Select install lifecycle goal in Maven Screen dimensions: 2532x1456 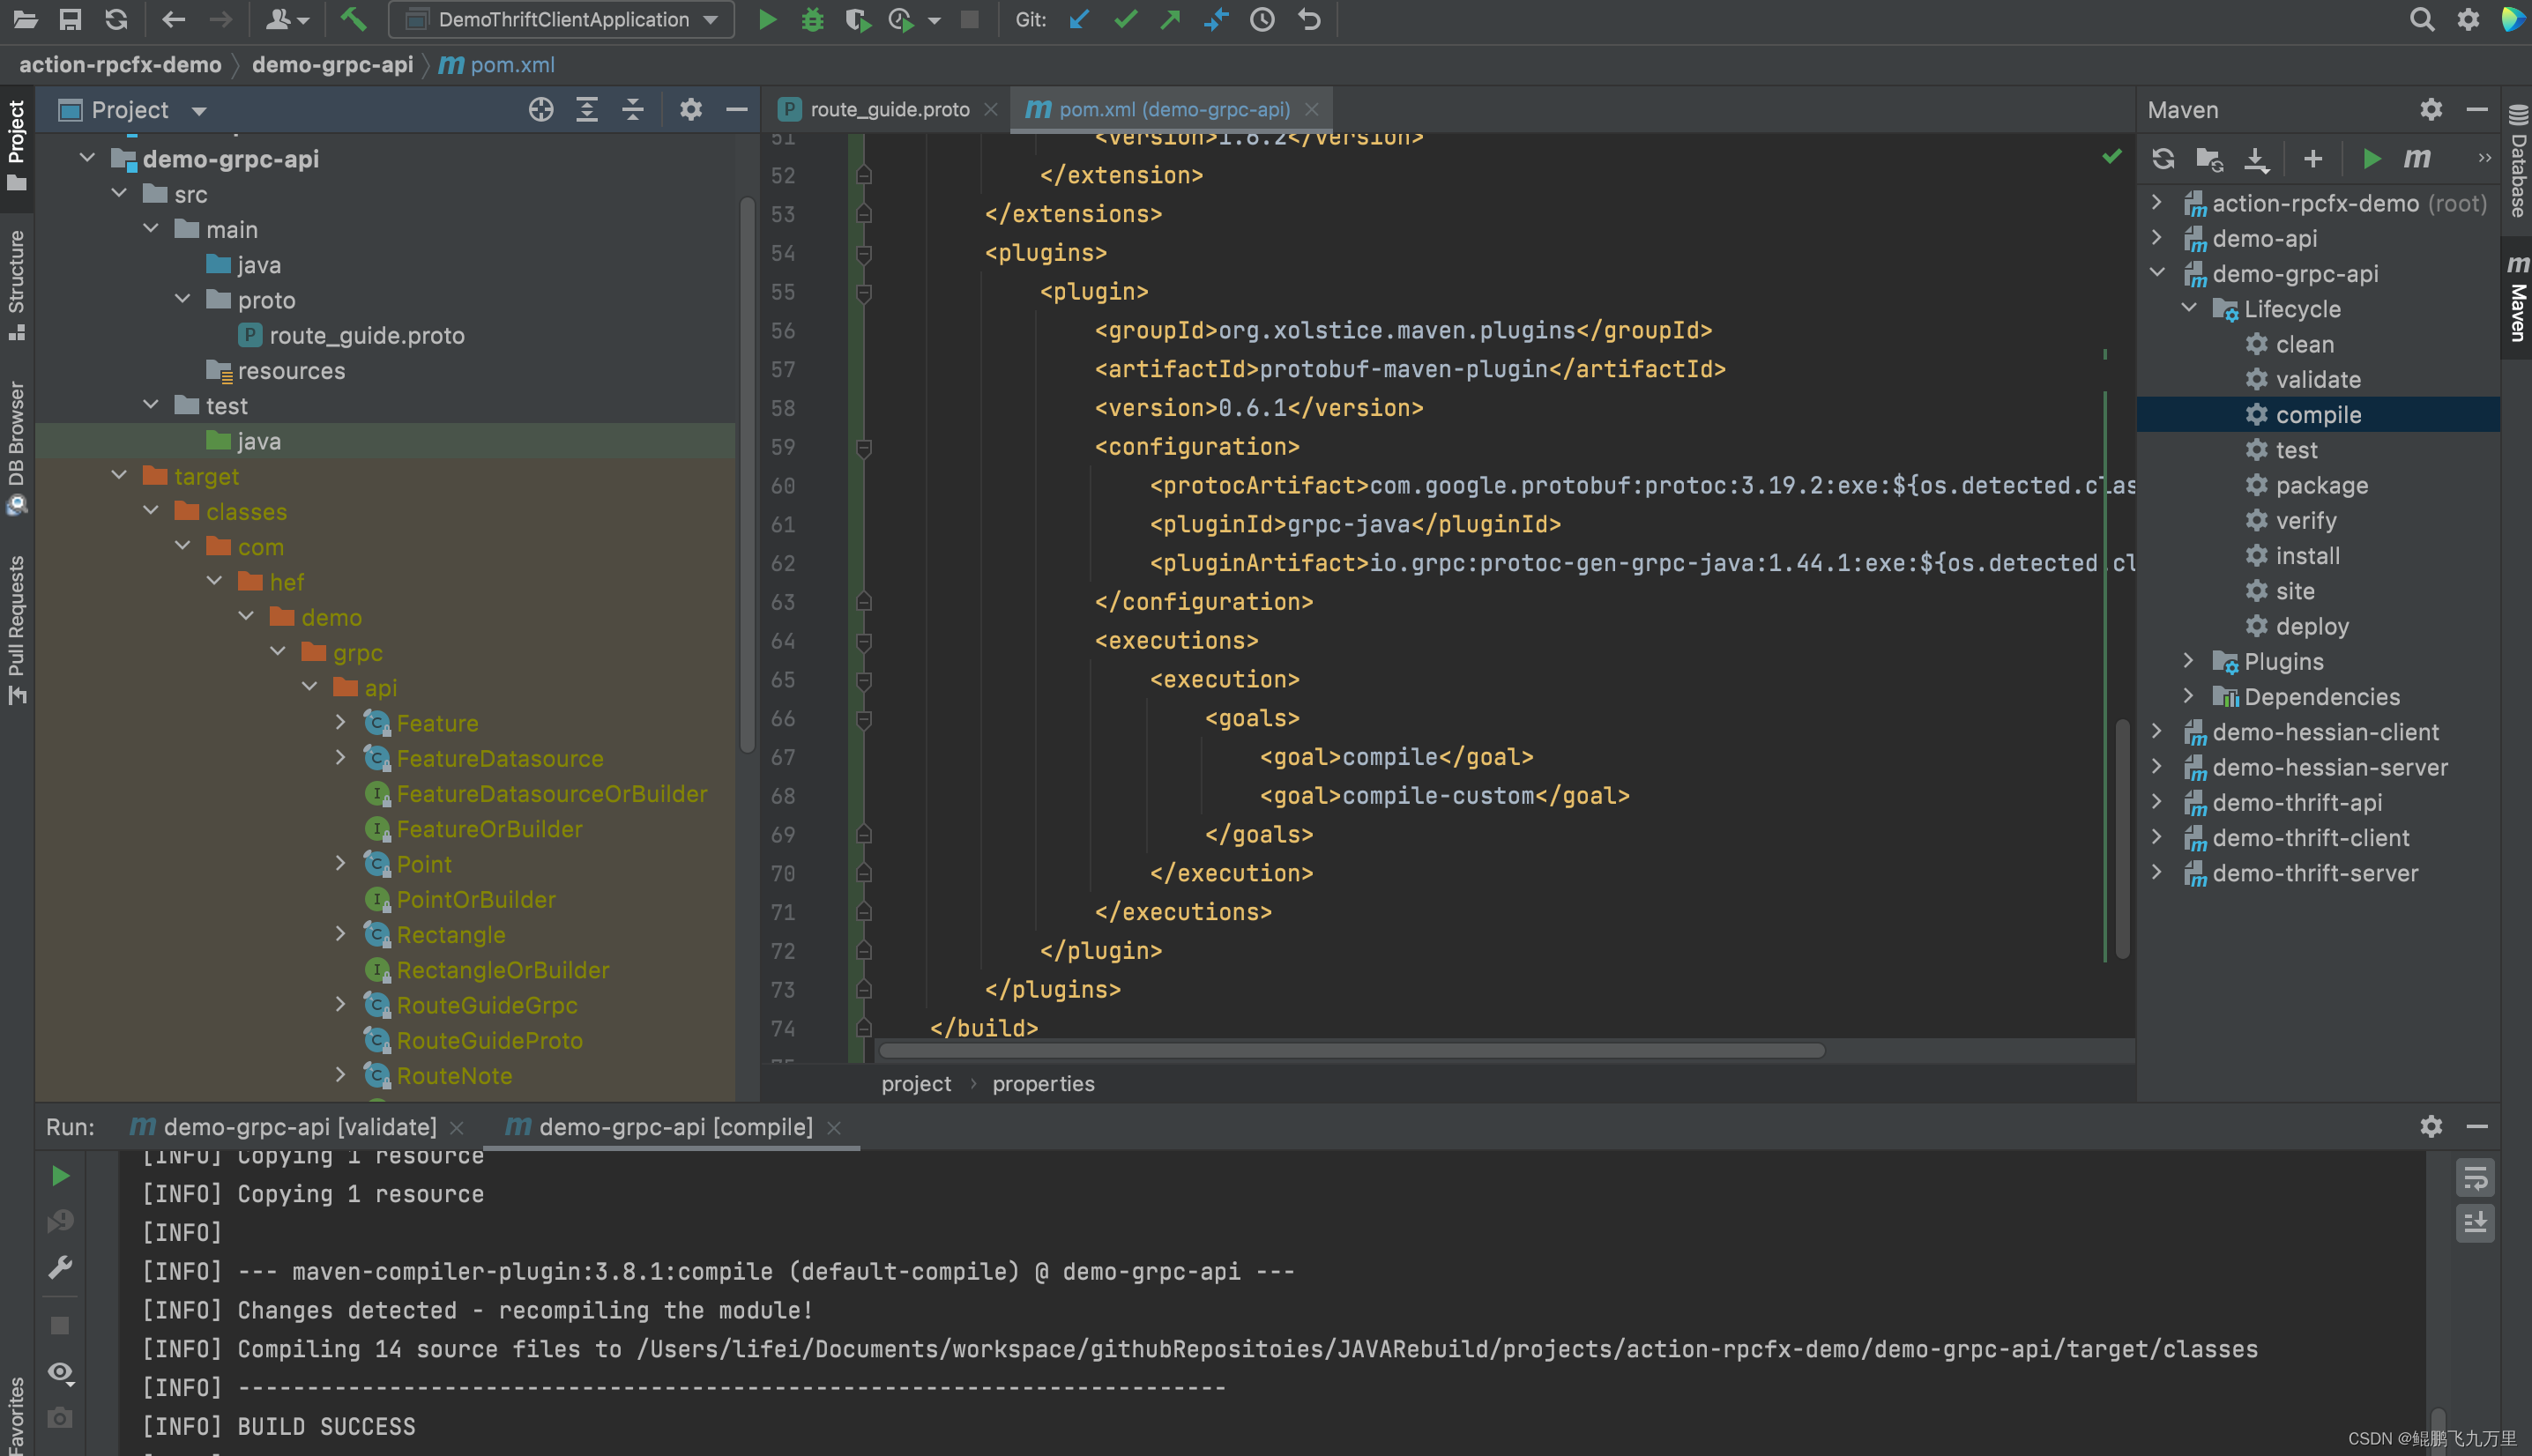(2307, 556)
